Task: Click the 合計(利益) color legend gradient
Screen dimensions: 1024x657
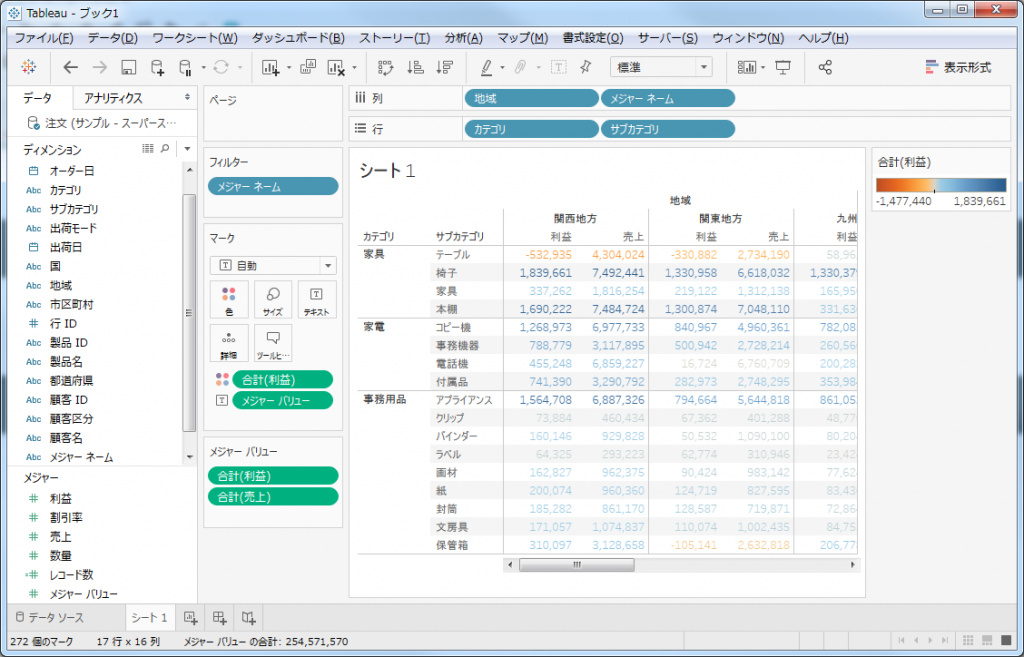Action: click(941, 184)
